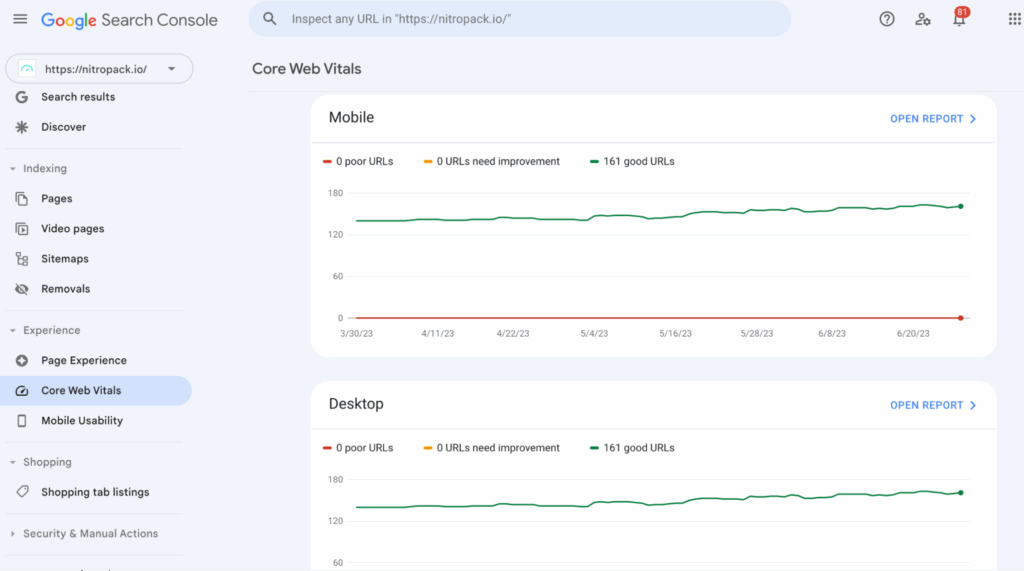
Task: Expand Security & Manual Actions section
Action: 12,534
